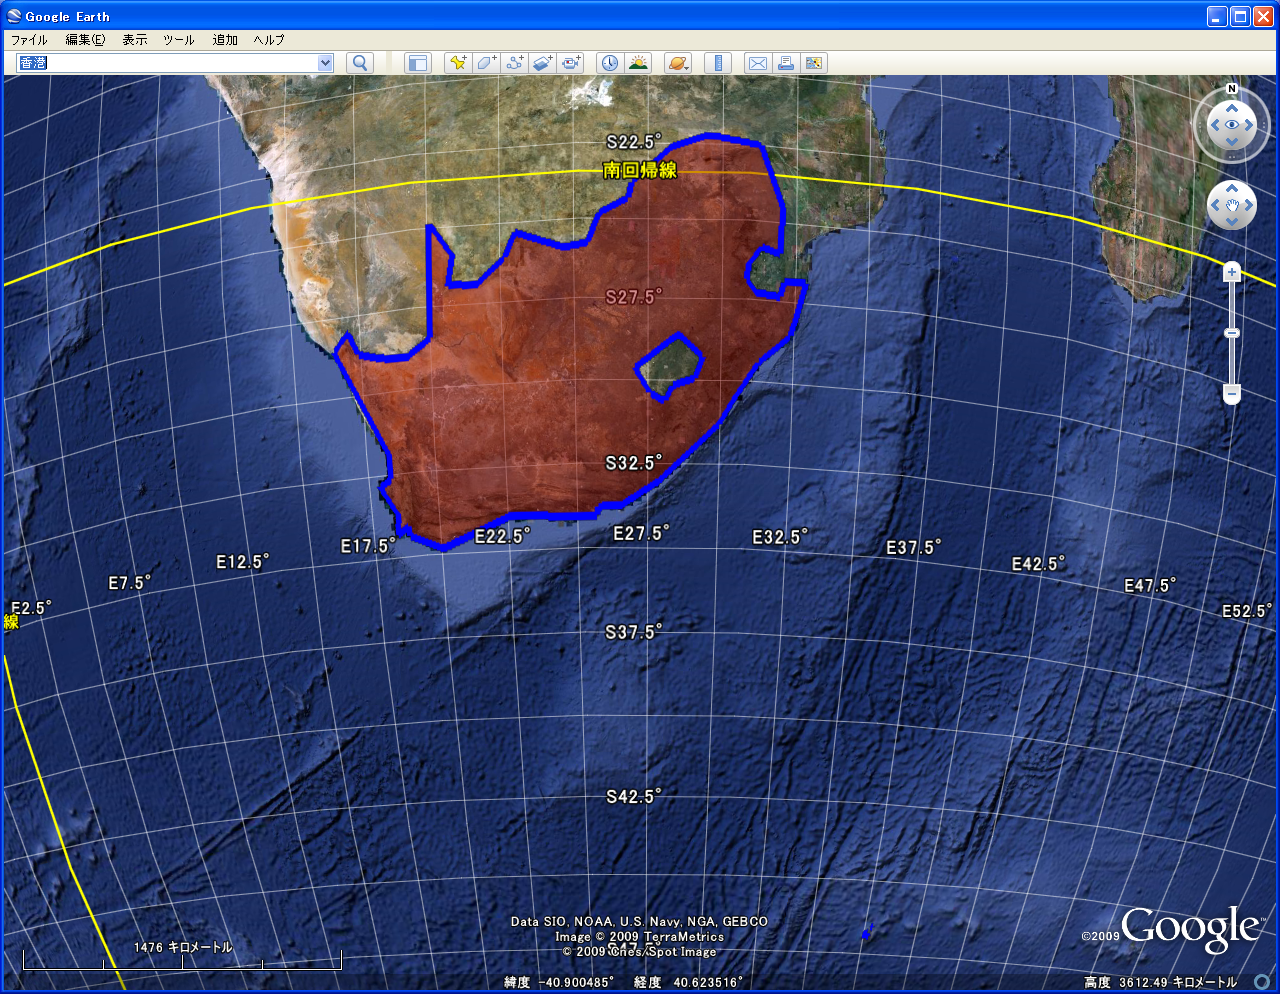Click the search magnifier button

pyautogui.click(x=360, y=63)
